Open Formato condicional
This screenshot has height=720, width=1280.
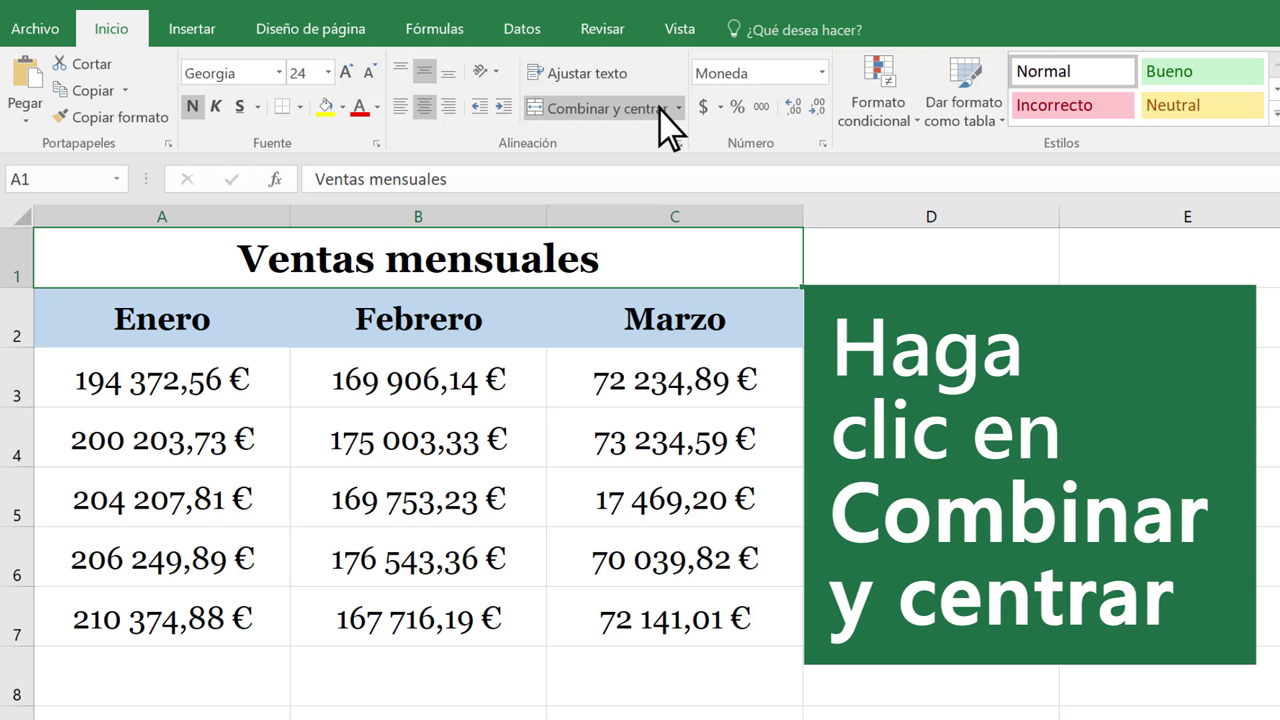[878, 92]
